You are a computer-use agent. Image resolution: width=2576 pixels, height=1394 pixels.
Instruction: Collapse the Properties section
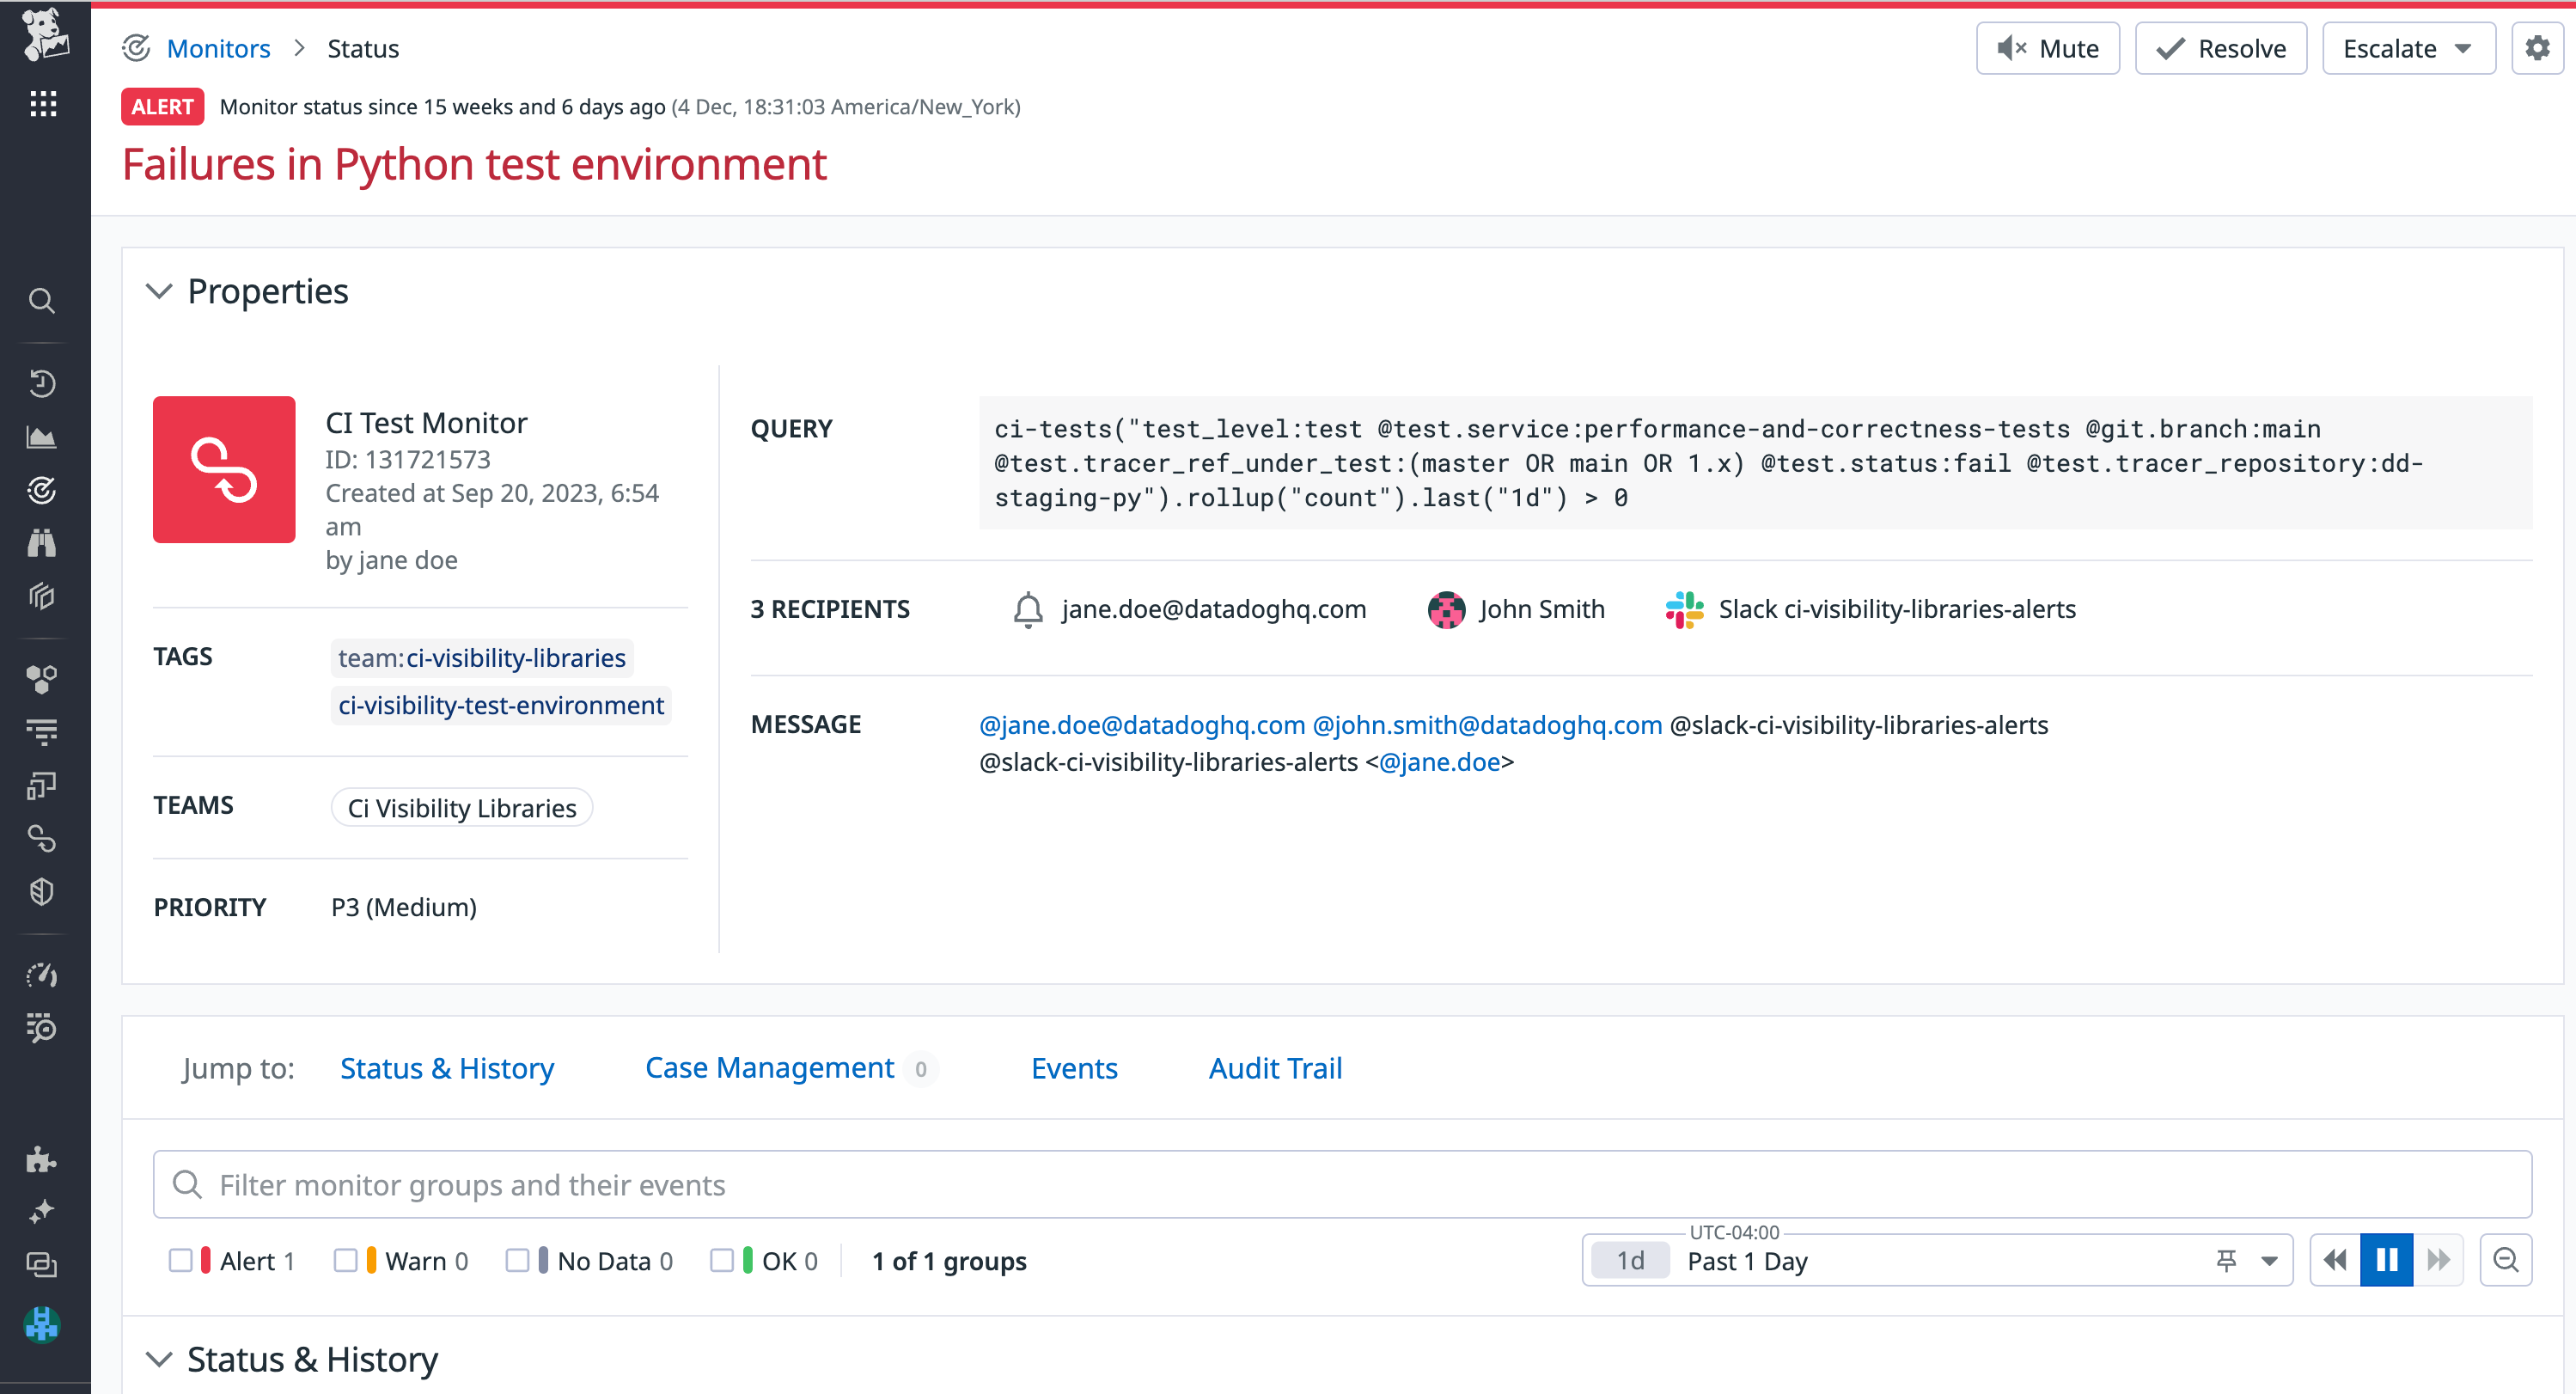[159, 291]
